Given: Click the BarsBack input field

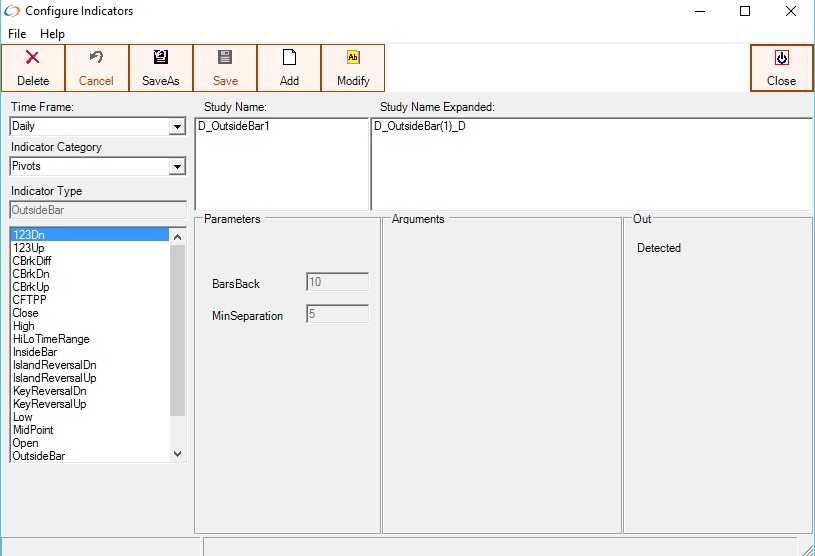Looking at the screenshot, I should click(x=337, y=283).
